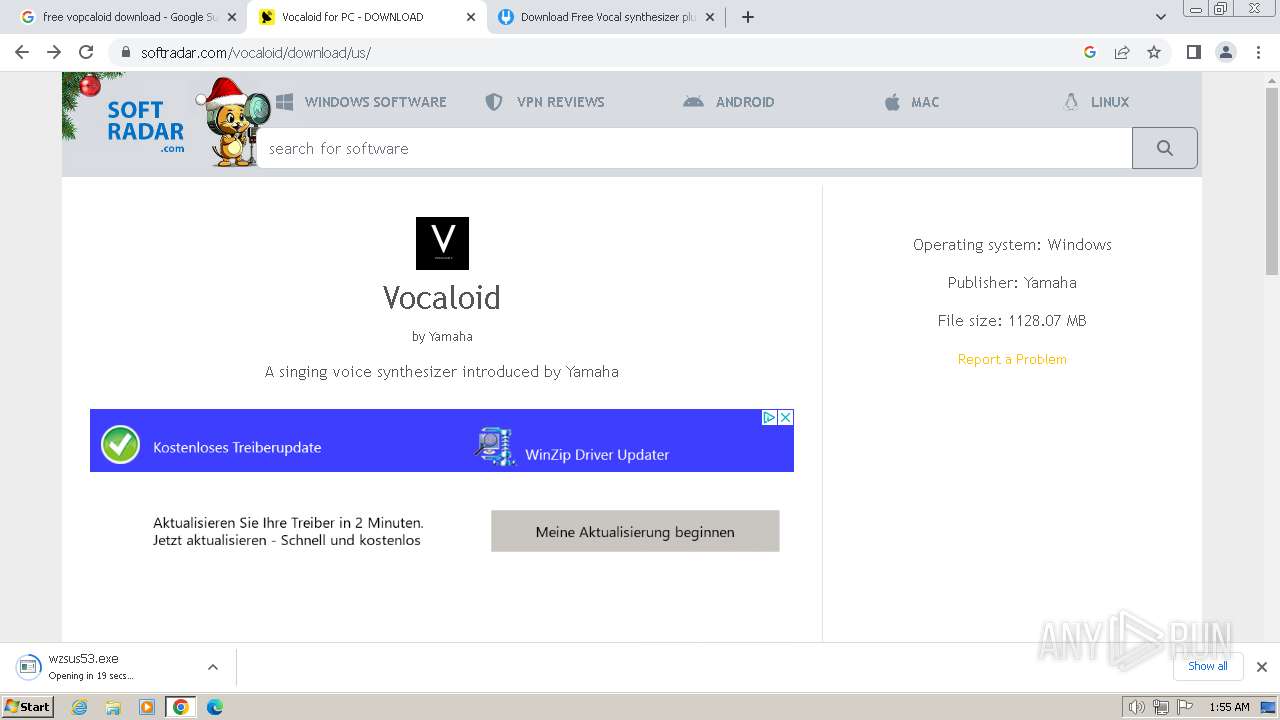Open Microsoft Edge from taskbar
Viewport: 1280px width, 720px height.
click(215, 707)
